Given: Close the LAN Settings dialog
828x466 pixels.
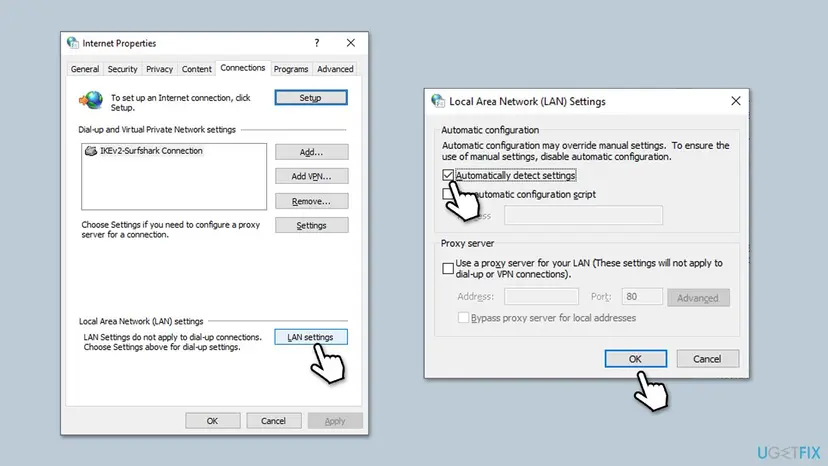Looking at the screenshot, I should [x=736, y=101].
